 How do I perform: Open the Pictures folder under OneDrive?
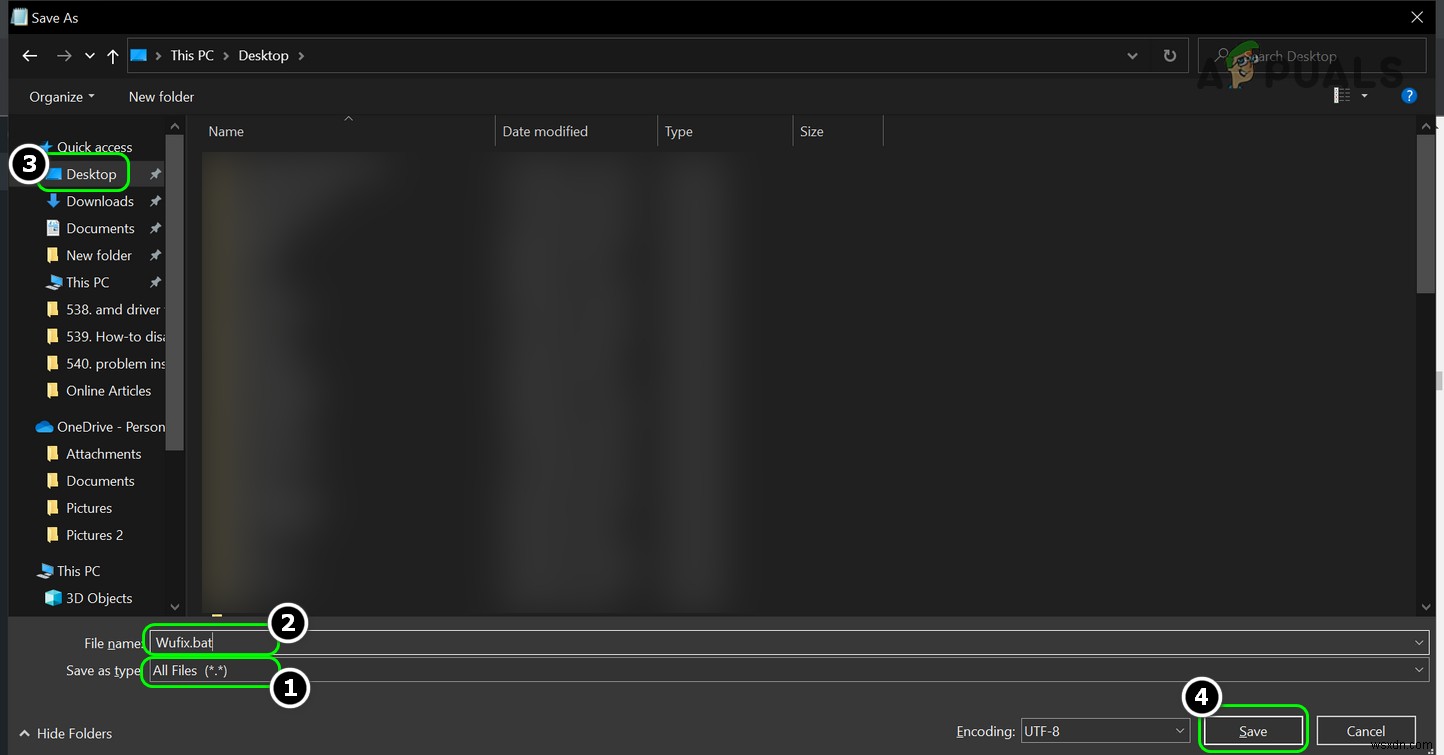coord(89,508)
